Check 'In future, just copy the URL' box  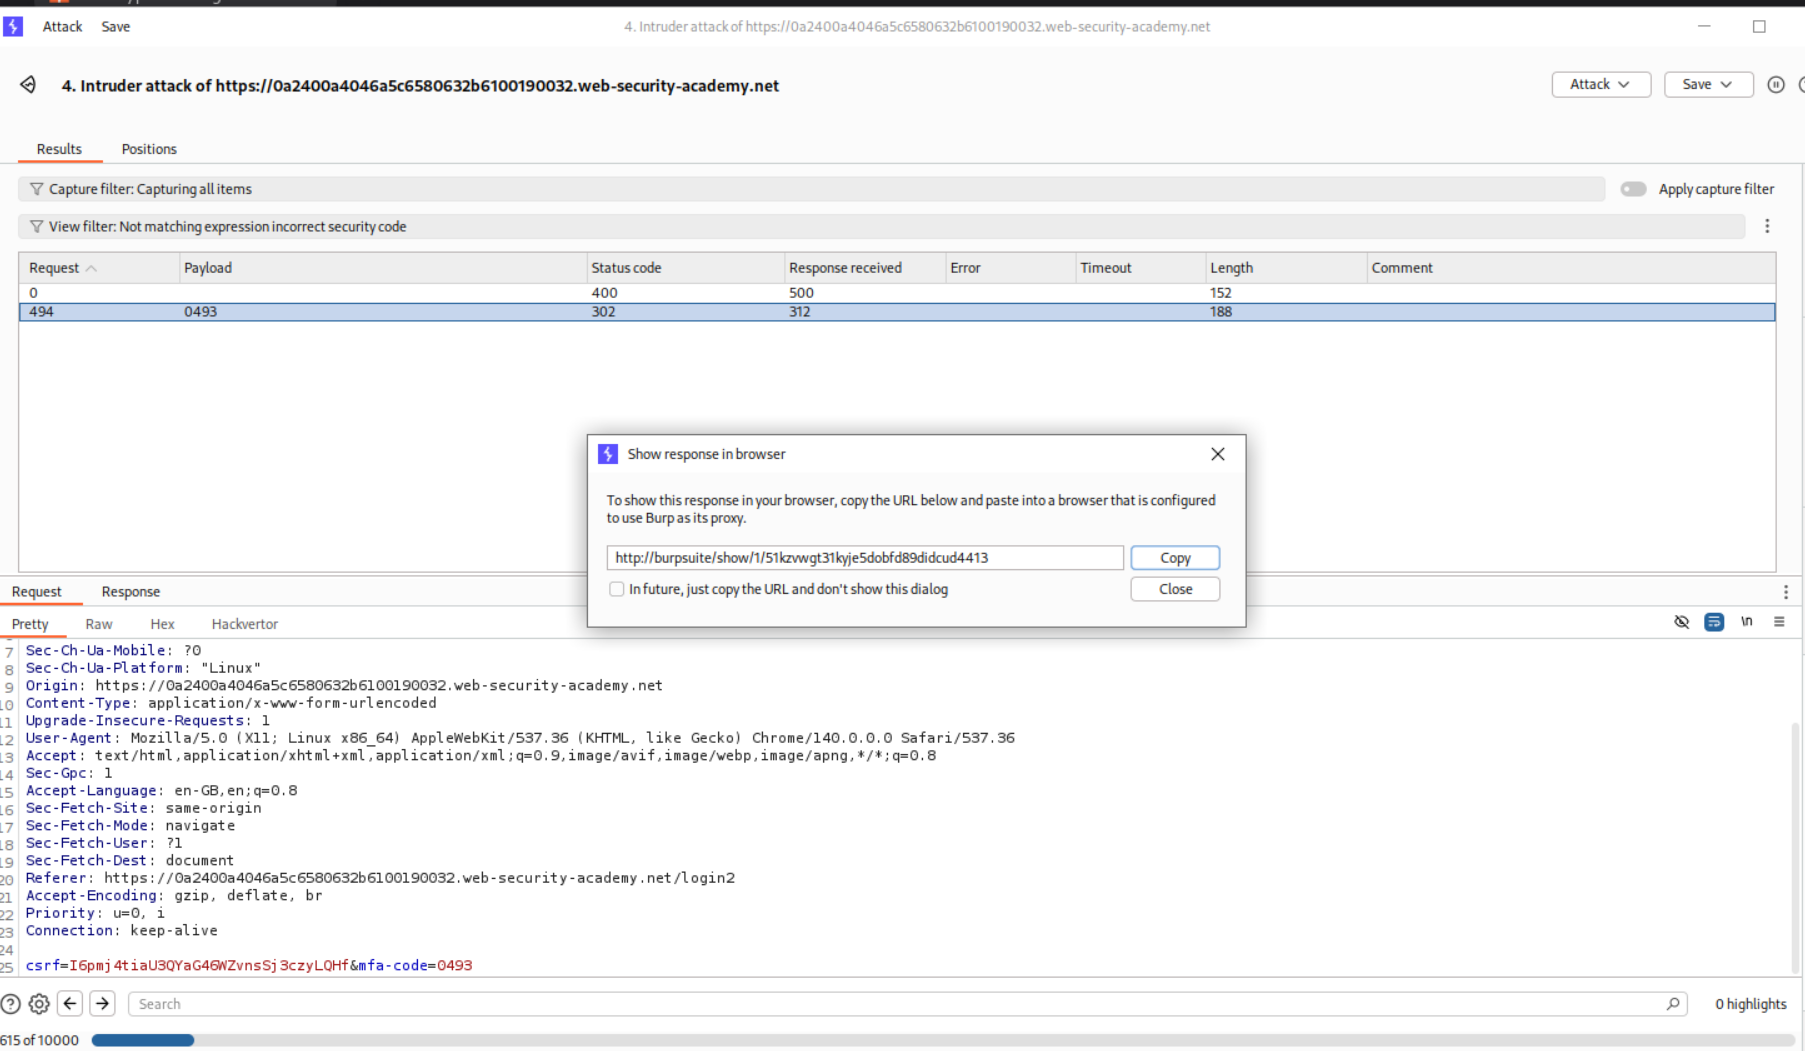(x=617, y=589)
